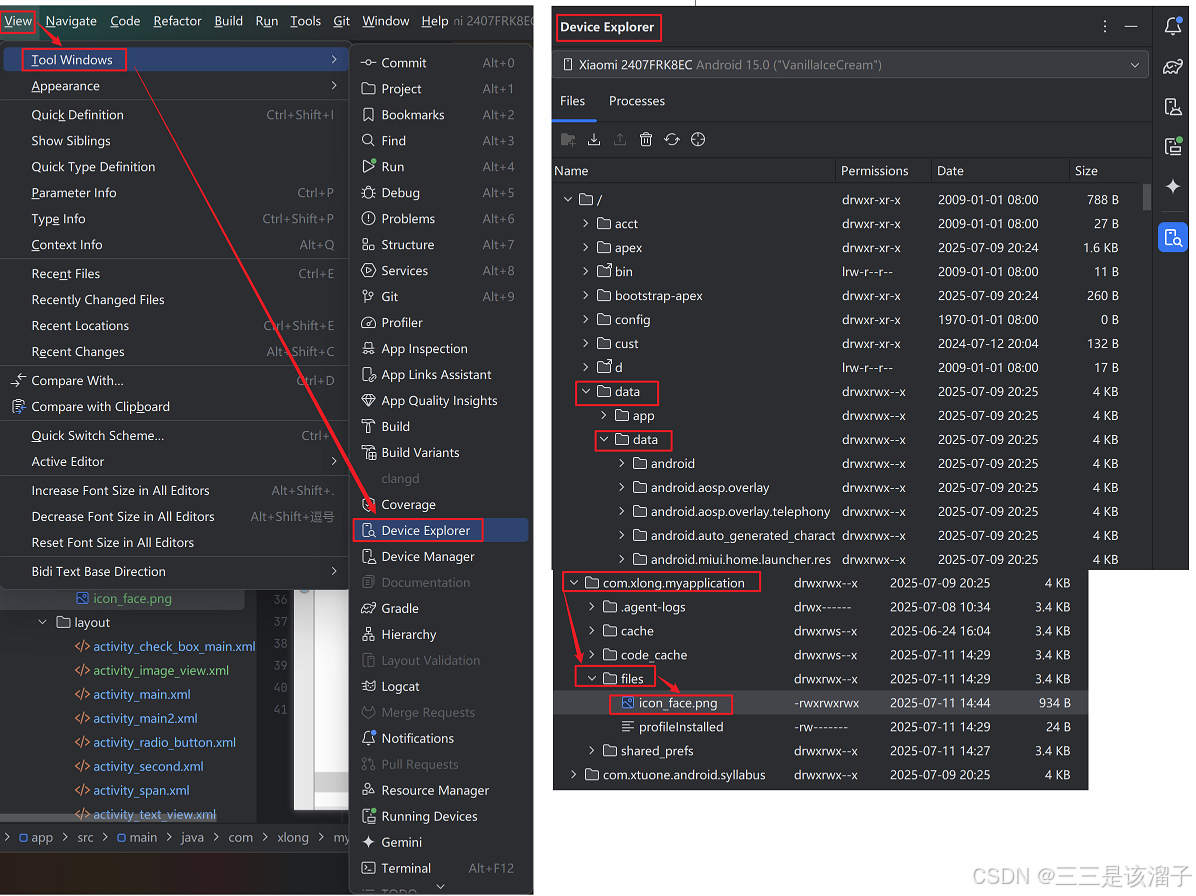The height and width of the screenshot is (896, 1196).
Task: Click the Date column header
Action: [950, 171]
